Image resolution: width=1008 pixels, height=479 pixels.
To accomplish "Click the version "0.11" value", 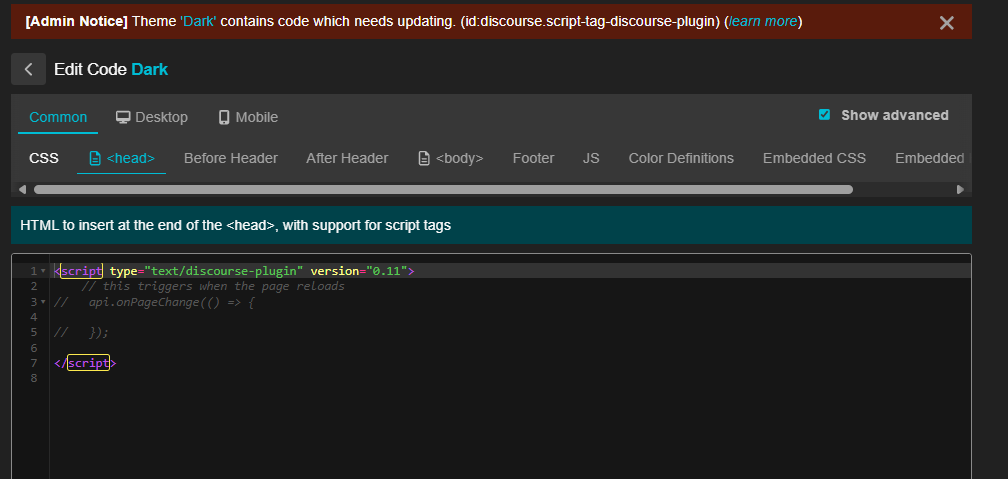I will coord(386,271).
